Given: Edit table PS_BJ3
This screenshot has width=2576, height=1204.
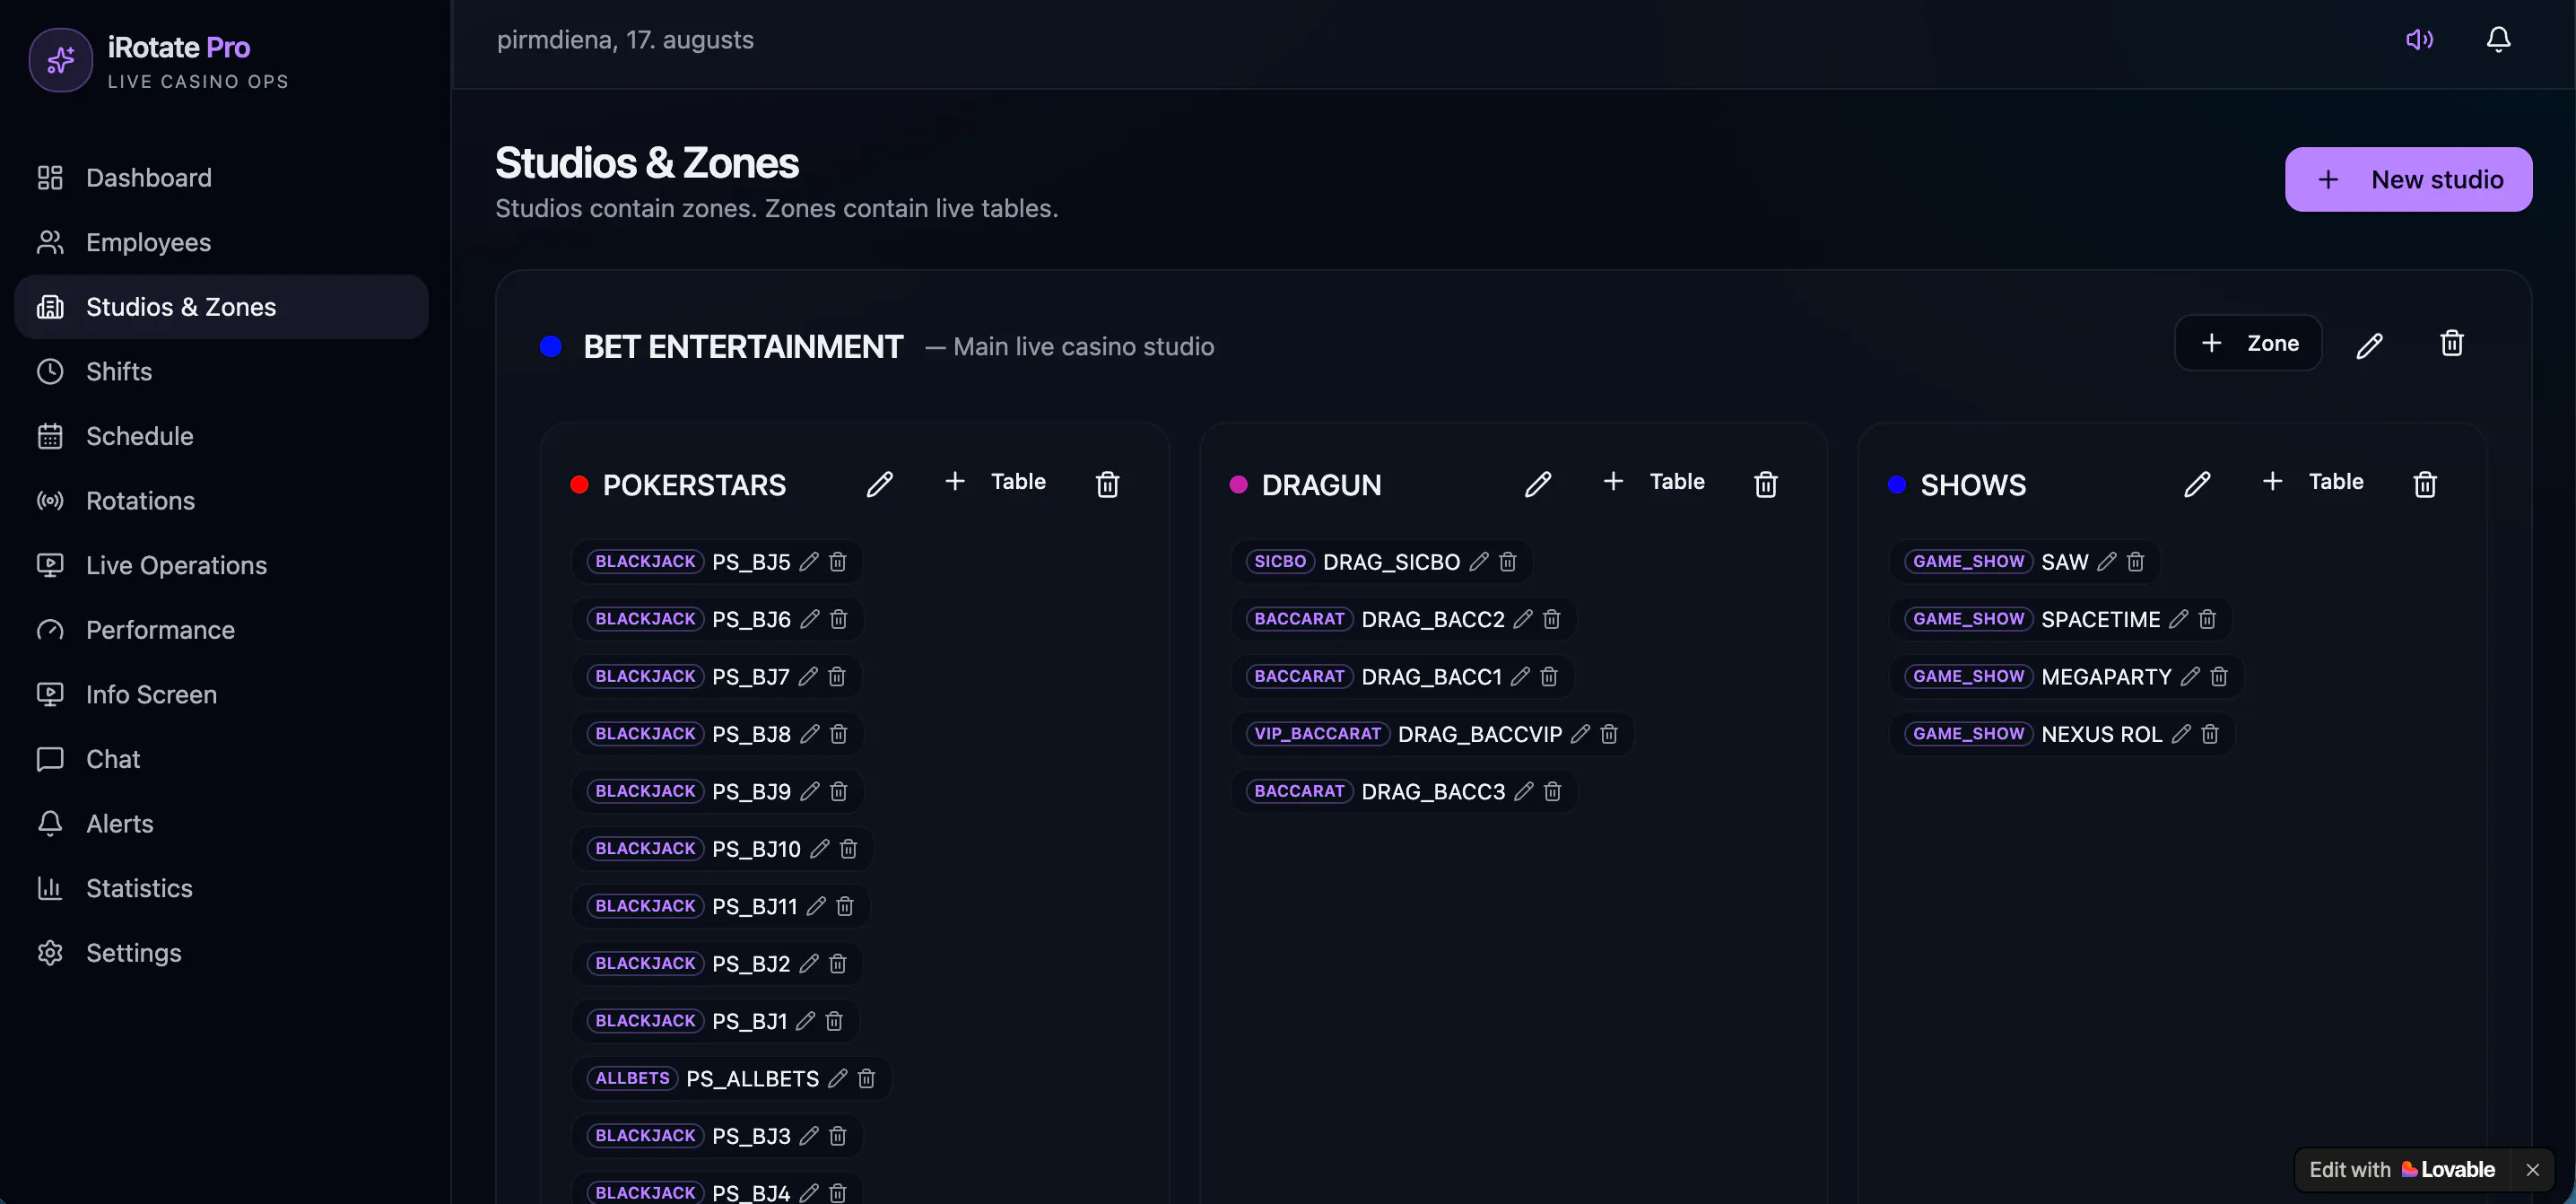Looking at the screenshot, I should [x=809, y=1136].
